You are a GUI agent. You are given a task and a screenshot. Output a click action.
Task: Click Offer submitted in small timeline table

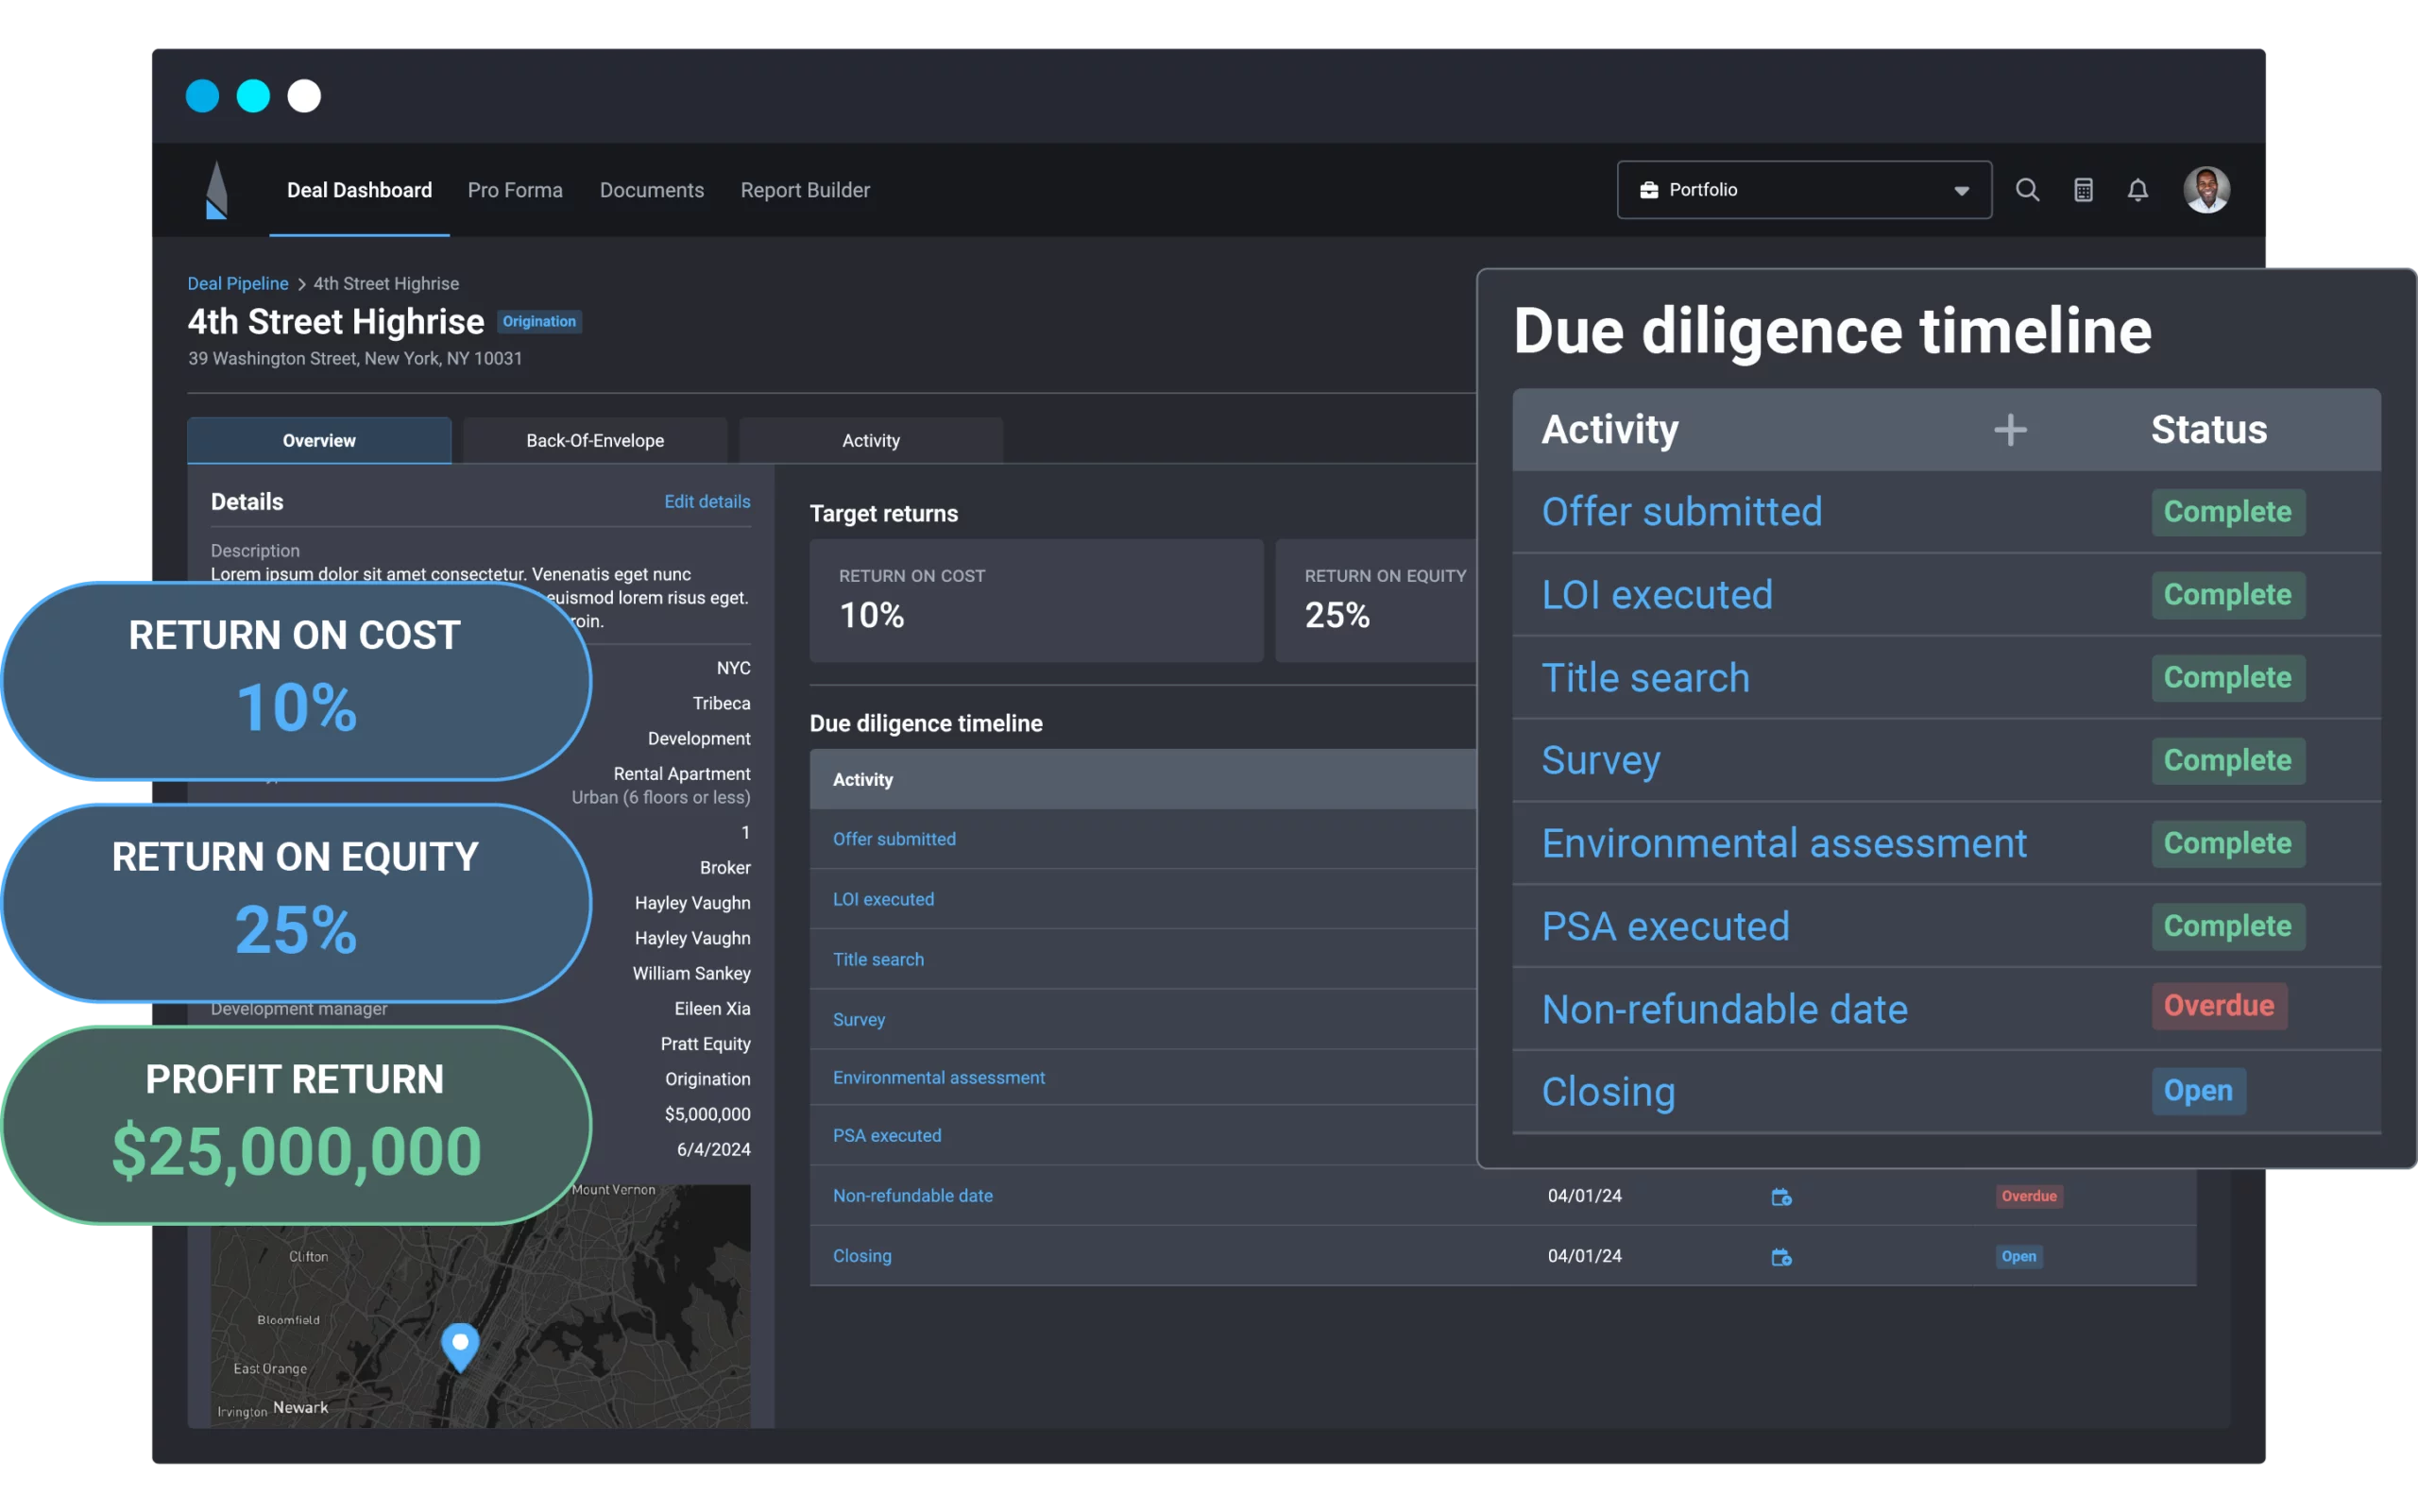tap(894, 840)
